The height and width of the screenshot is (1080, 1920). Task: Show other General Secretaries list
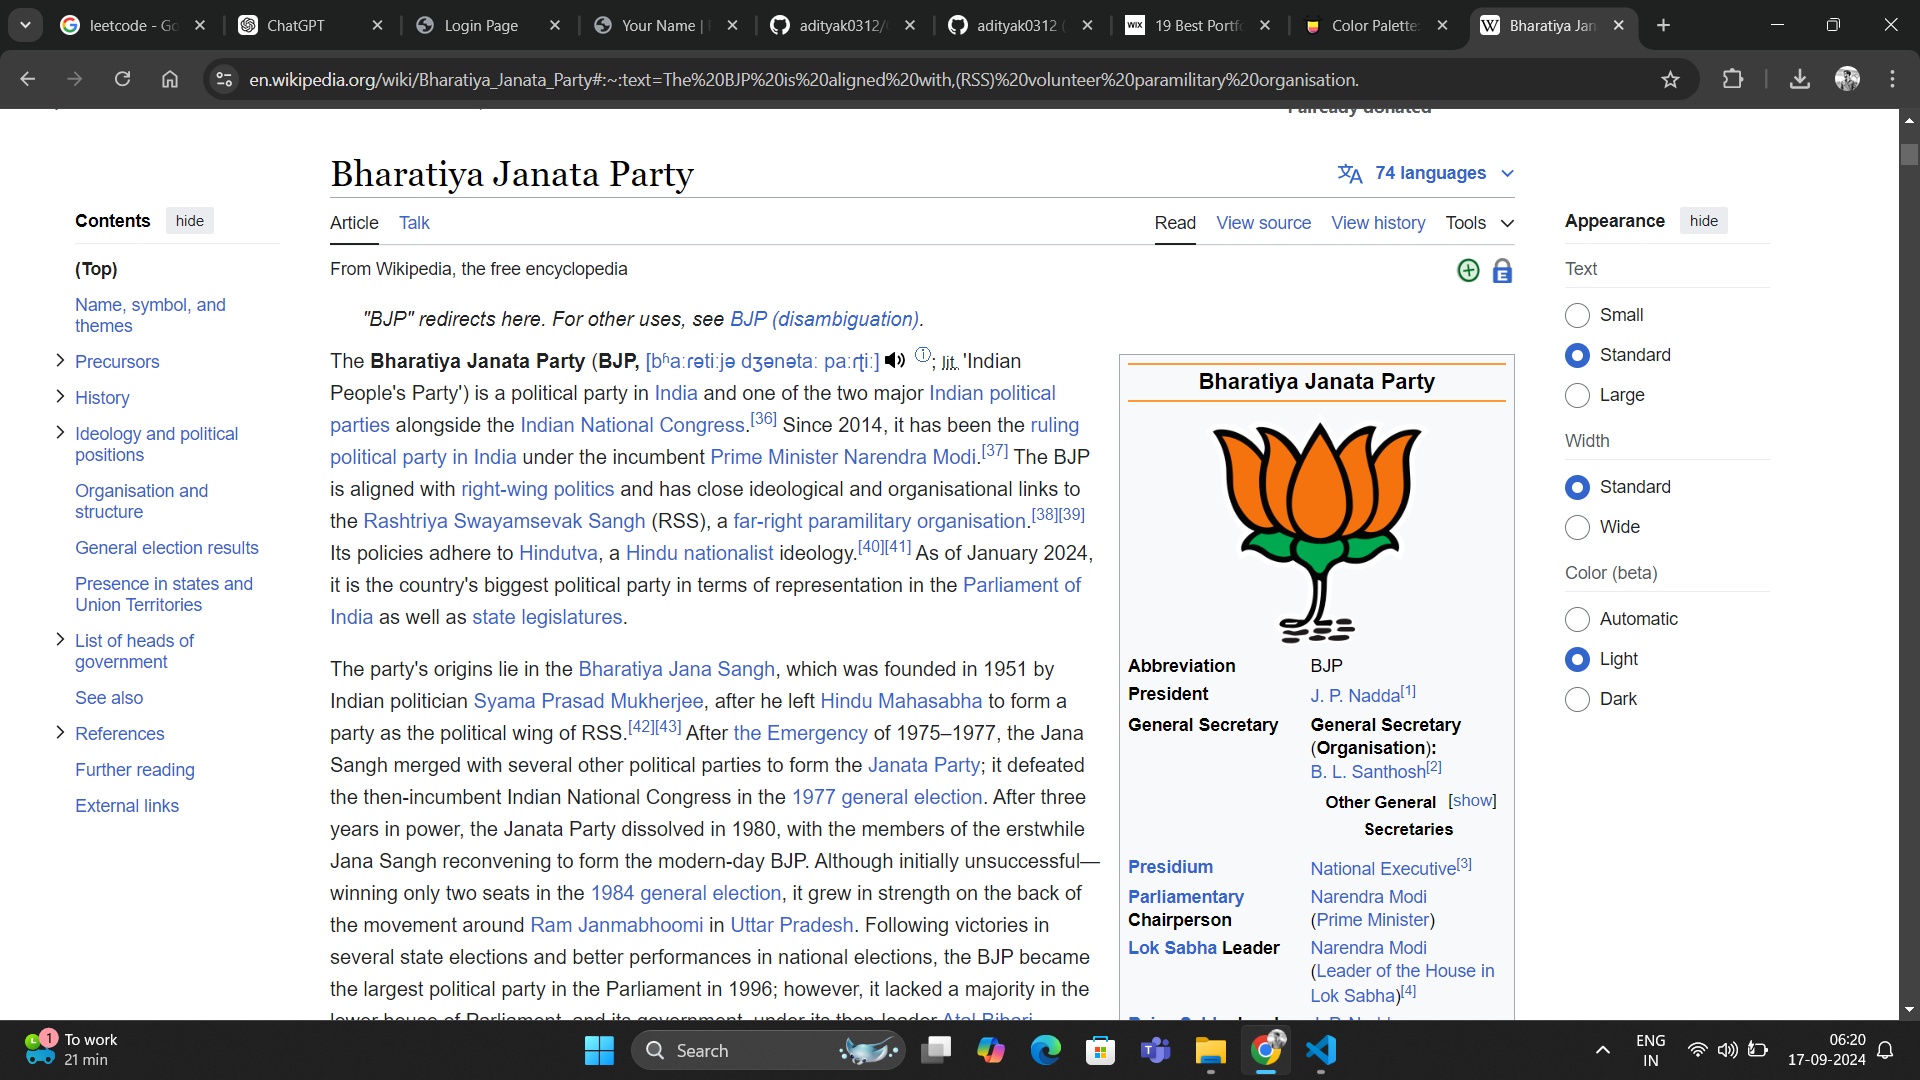pos(1472,801)
